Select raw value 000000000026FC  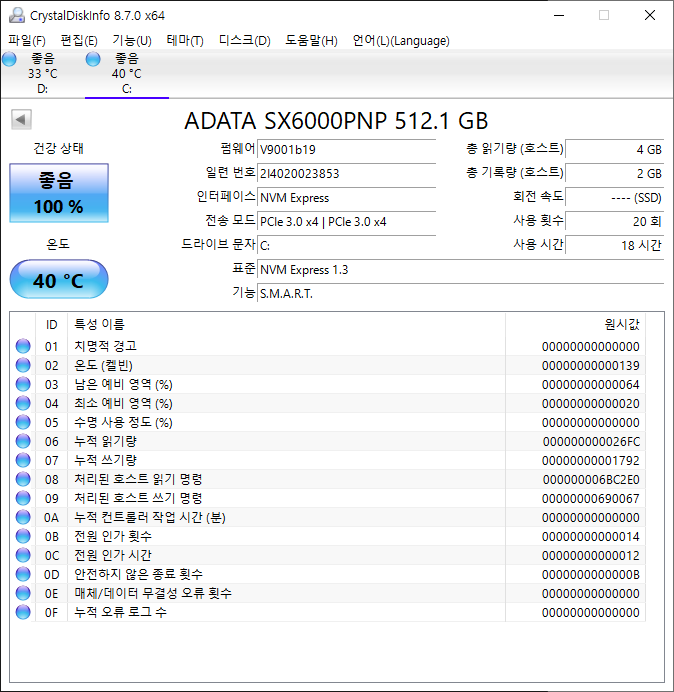pyautogui.click(x=591, y=441)
